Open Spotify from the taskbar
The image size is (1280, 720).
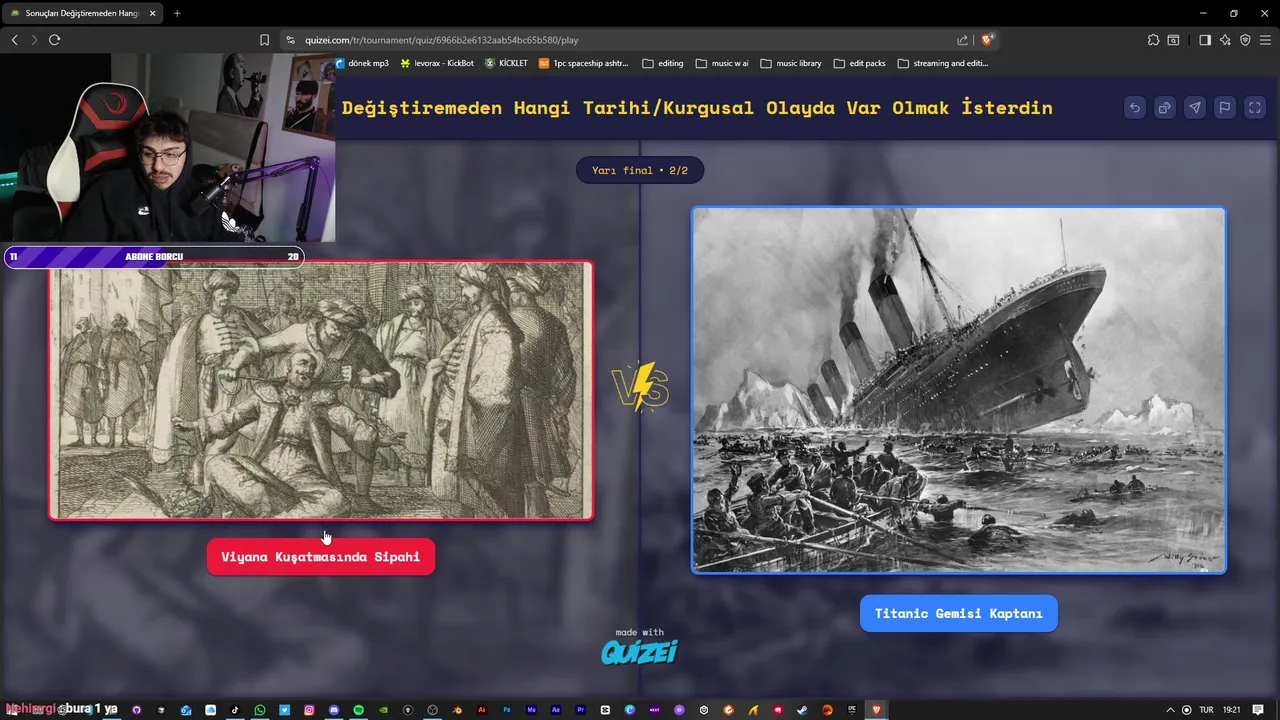[x=358, y=710]
